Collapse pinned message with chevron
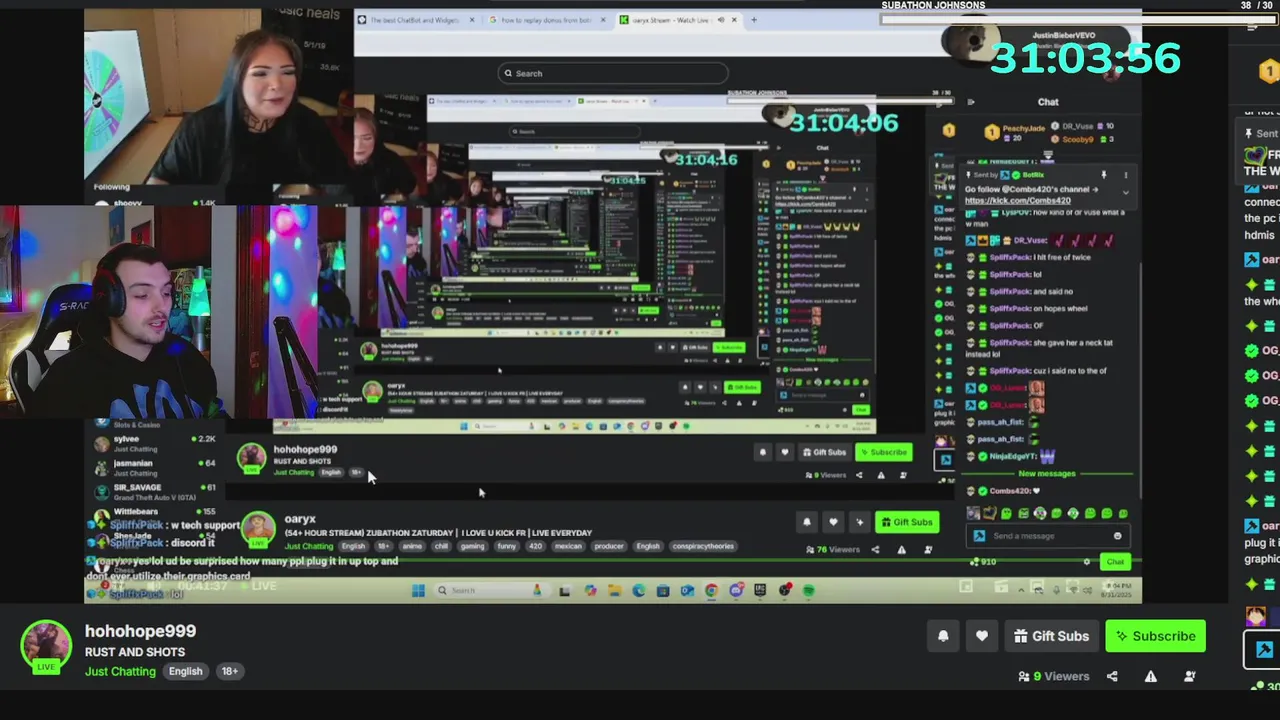 coord(1125,192)
